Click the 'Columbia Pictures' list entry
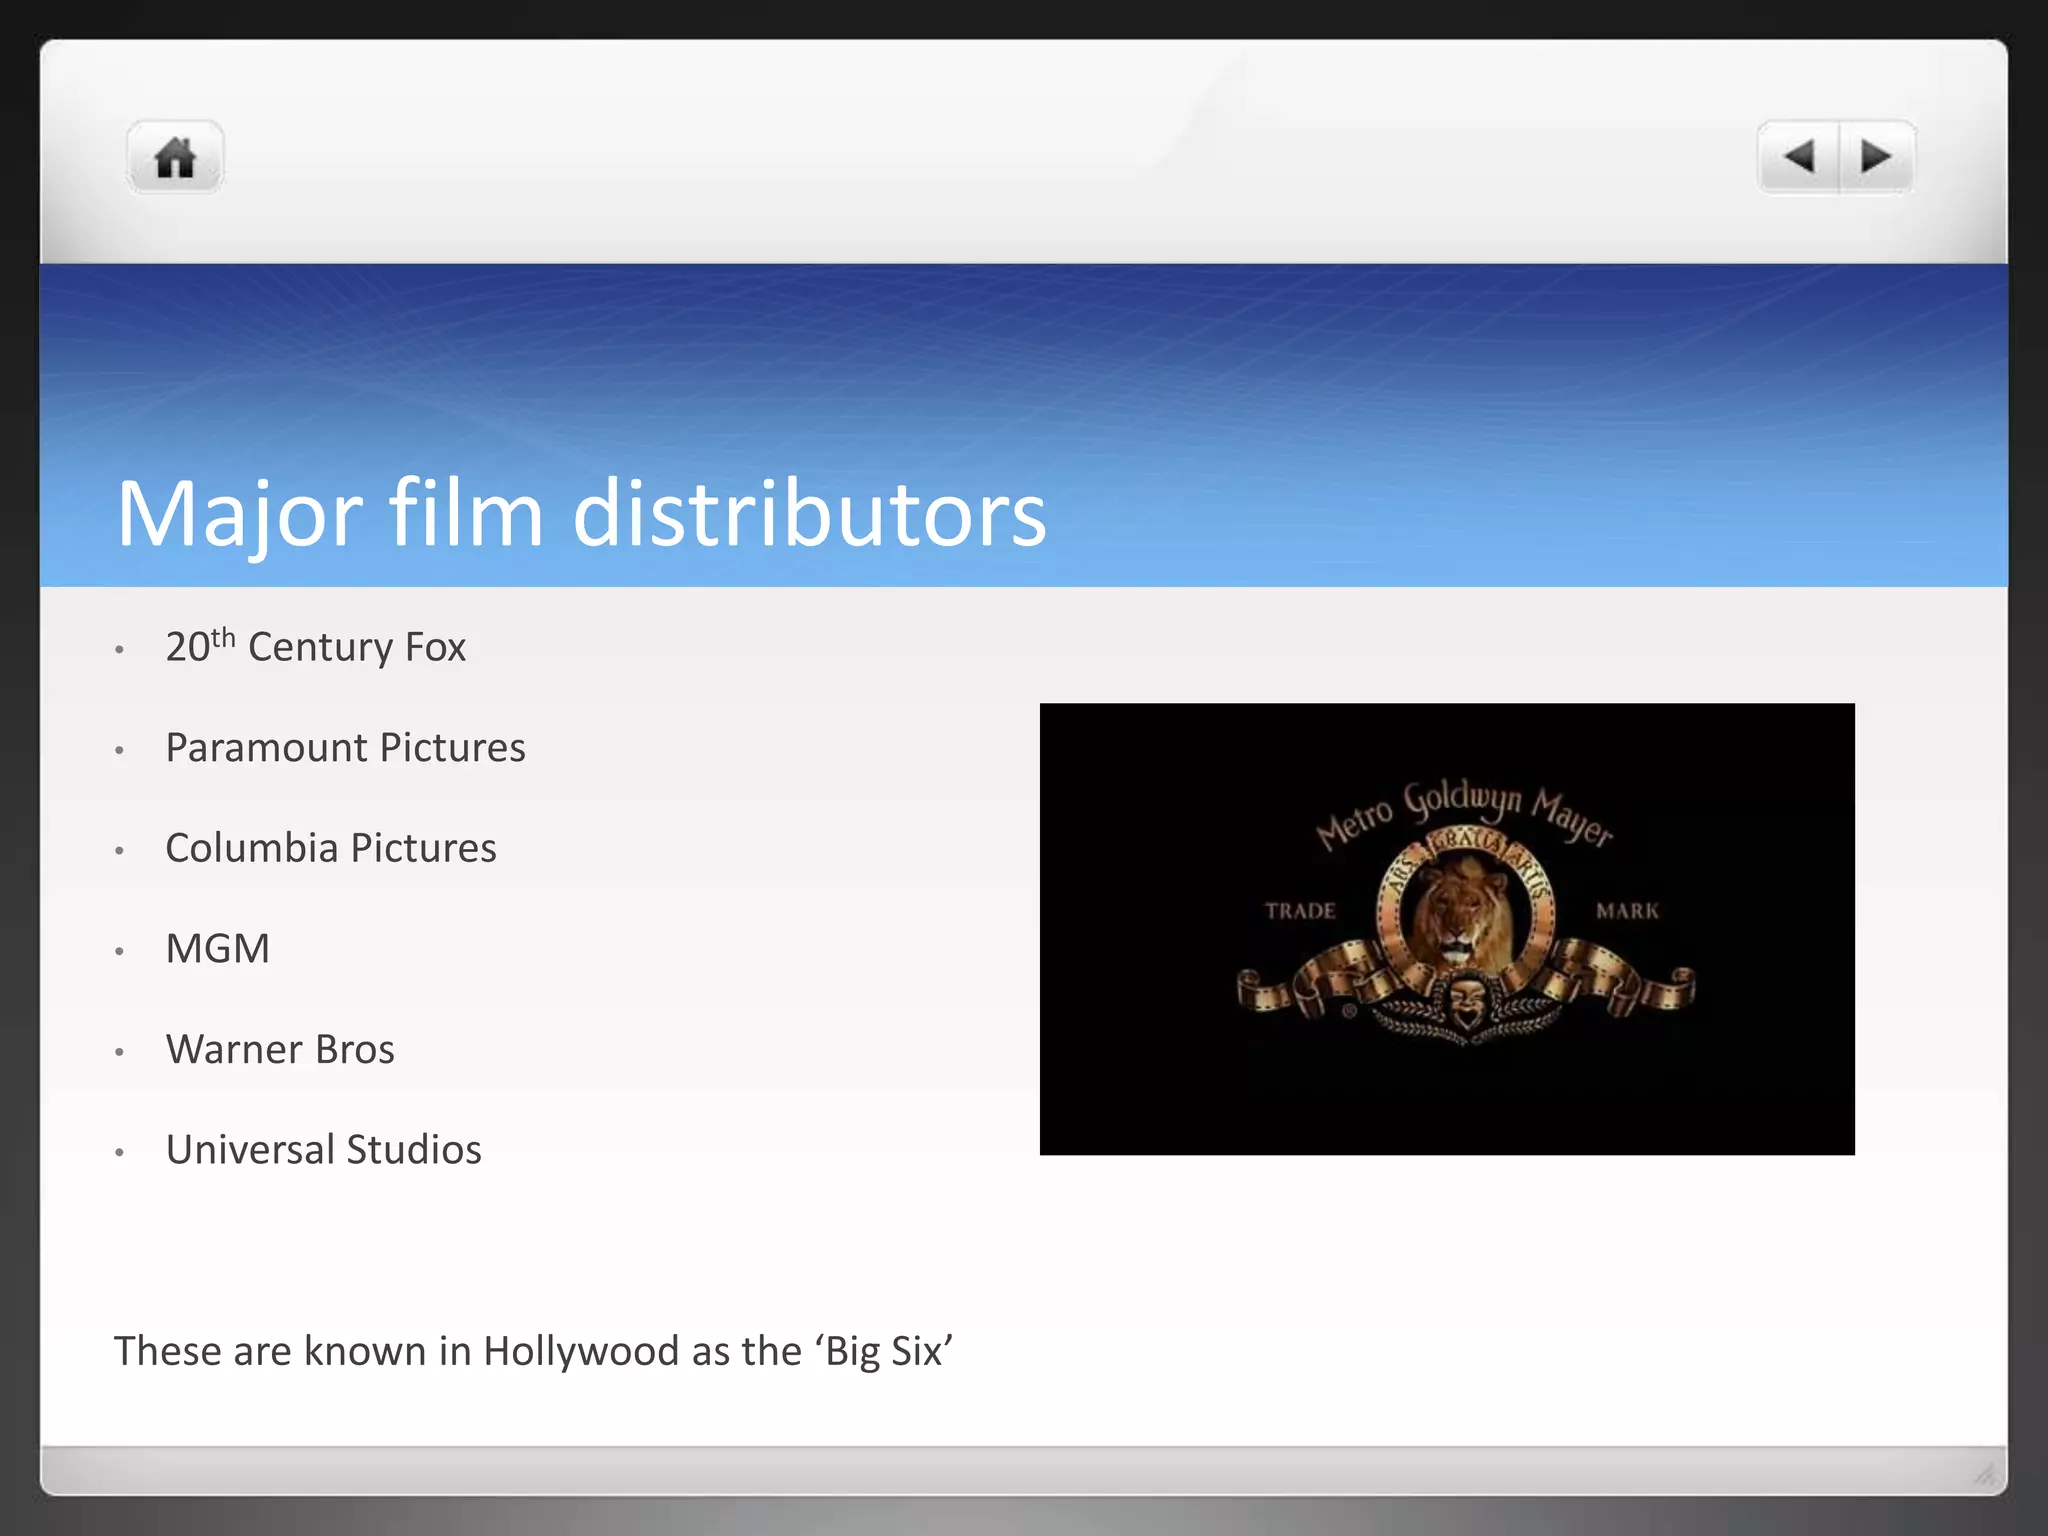The width and height of the screenshot is (2048, 1536). (331, 848)
